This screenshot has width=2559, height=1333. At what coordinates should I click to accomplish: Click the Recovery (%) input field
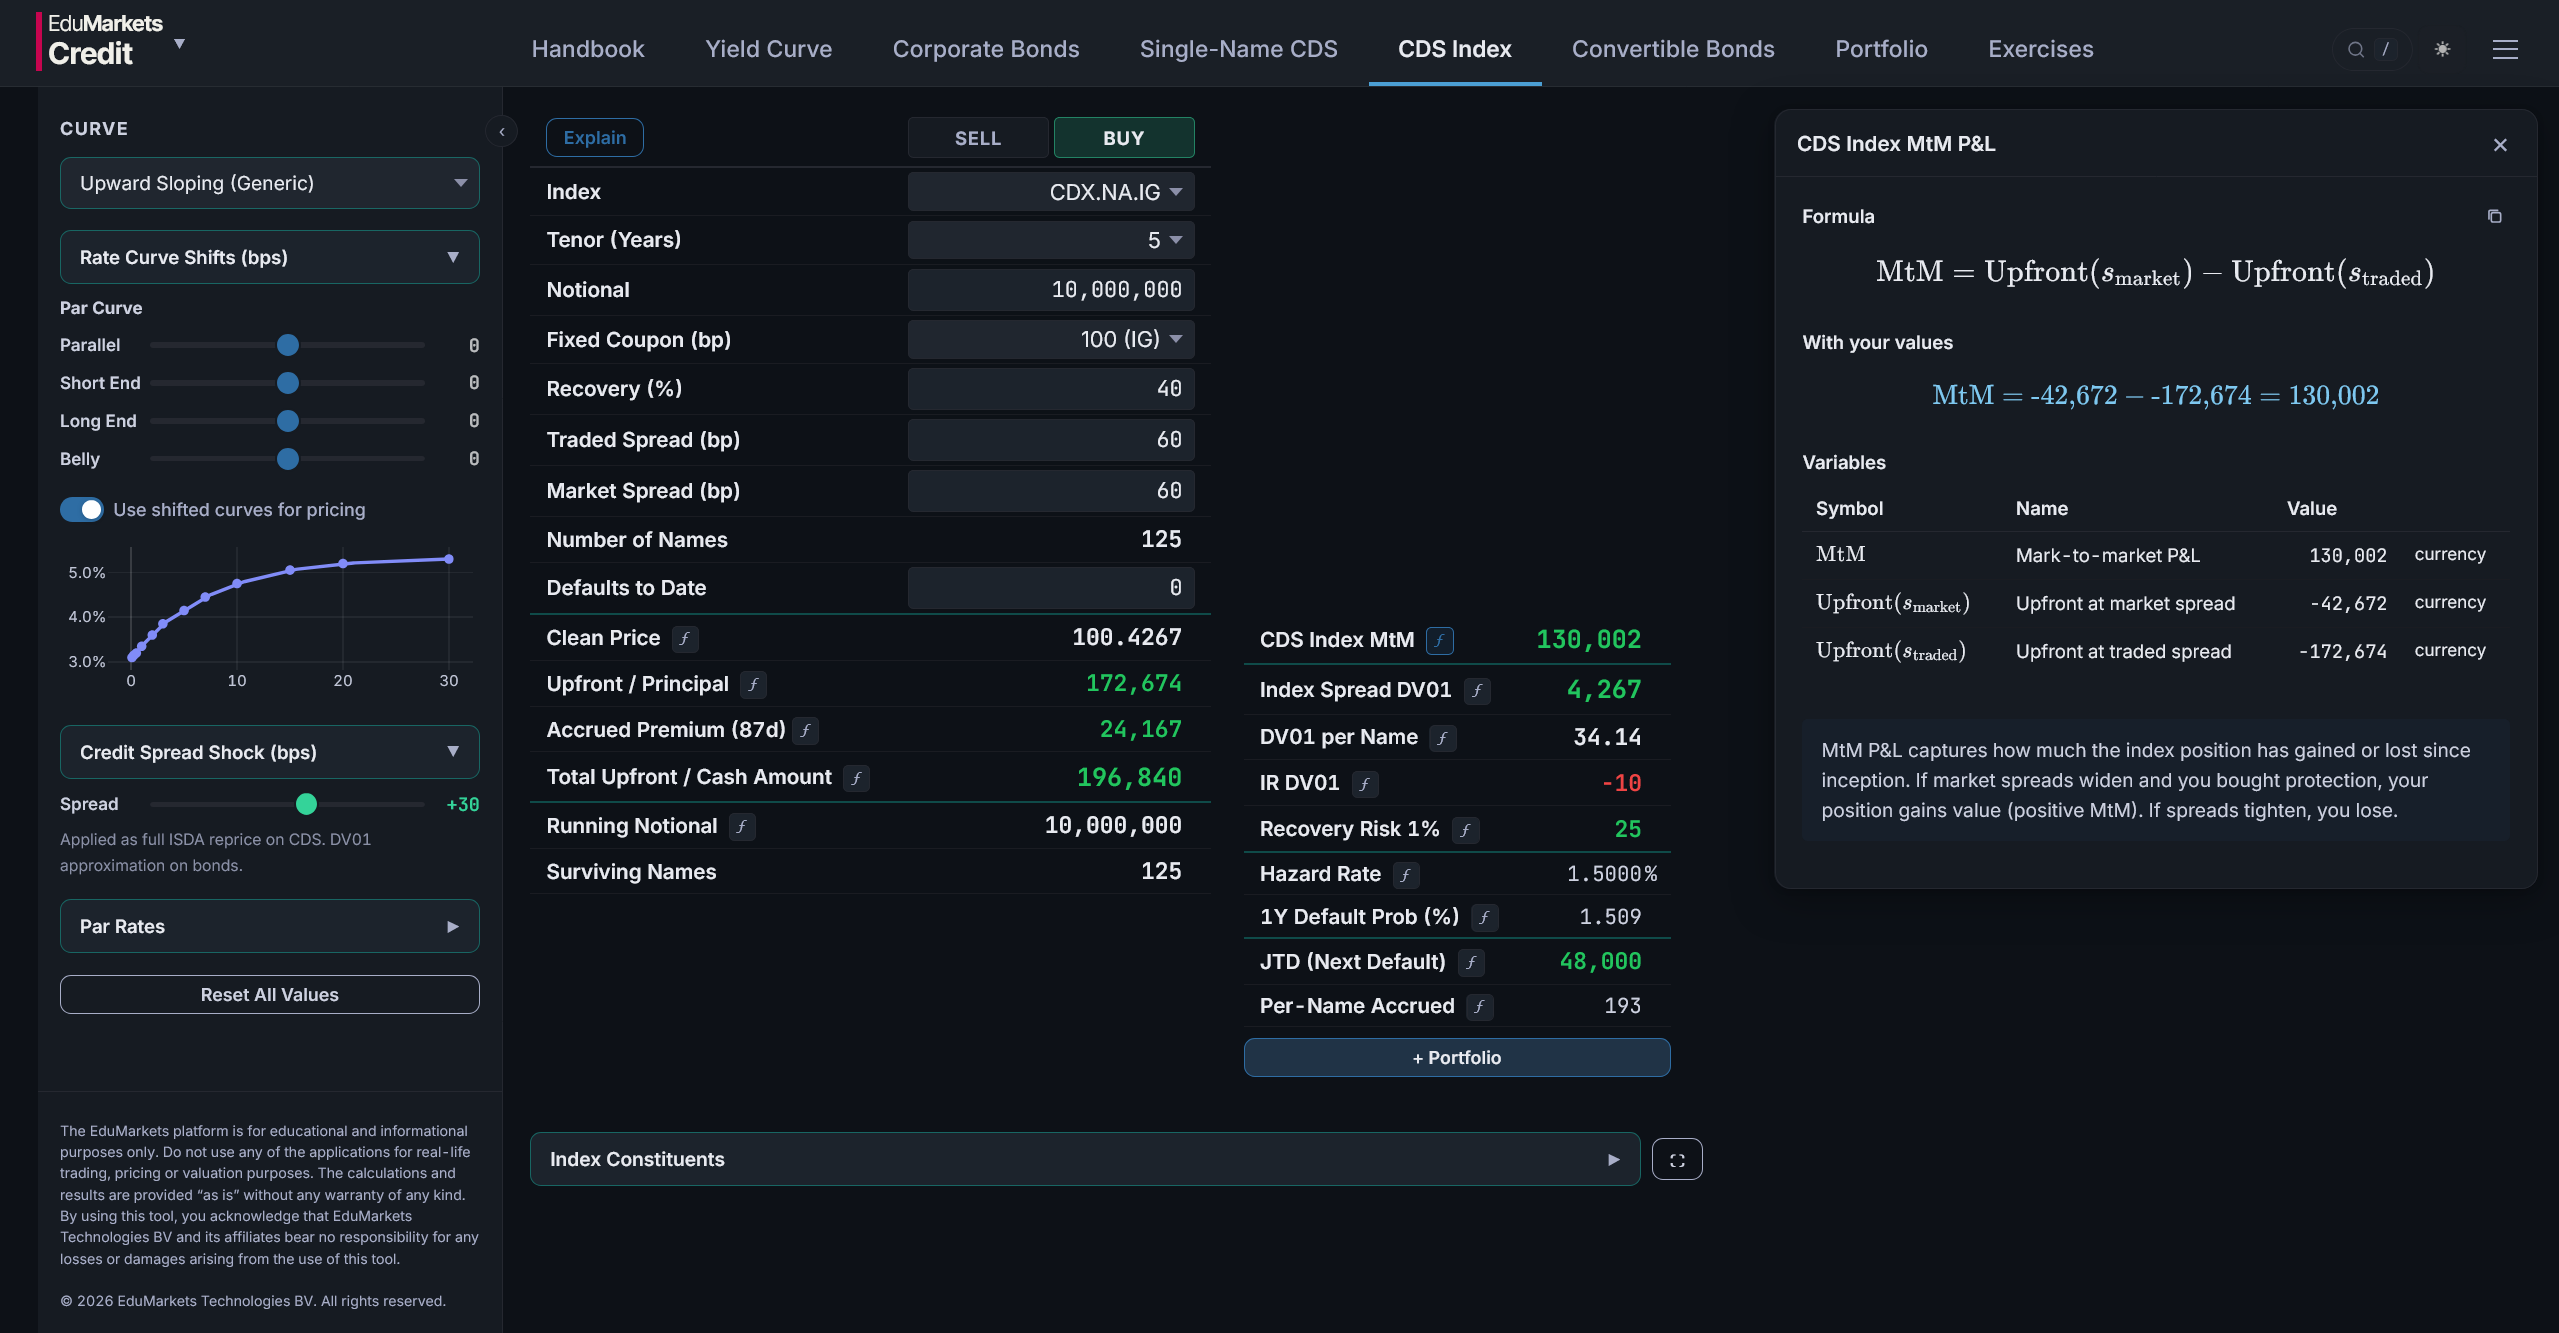(1051, 389)
